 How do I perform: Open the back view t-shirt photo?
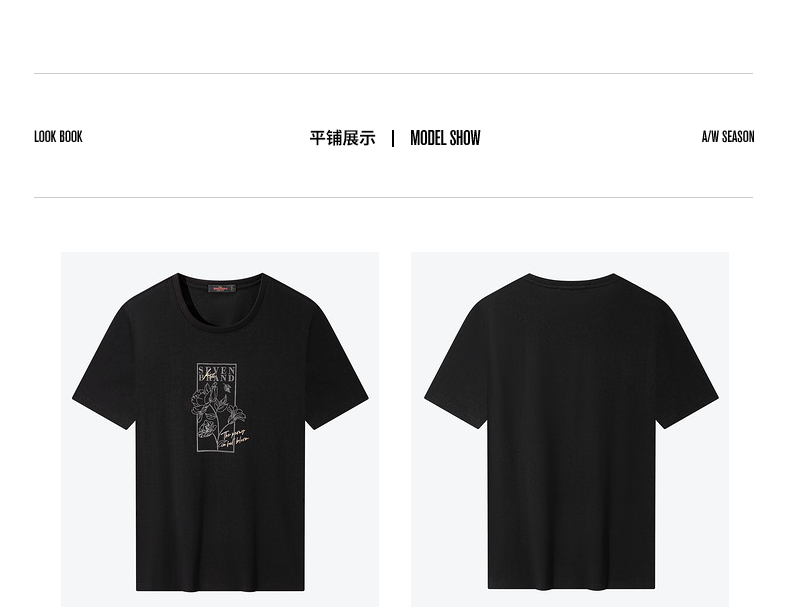(570, 429)
